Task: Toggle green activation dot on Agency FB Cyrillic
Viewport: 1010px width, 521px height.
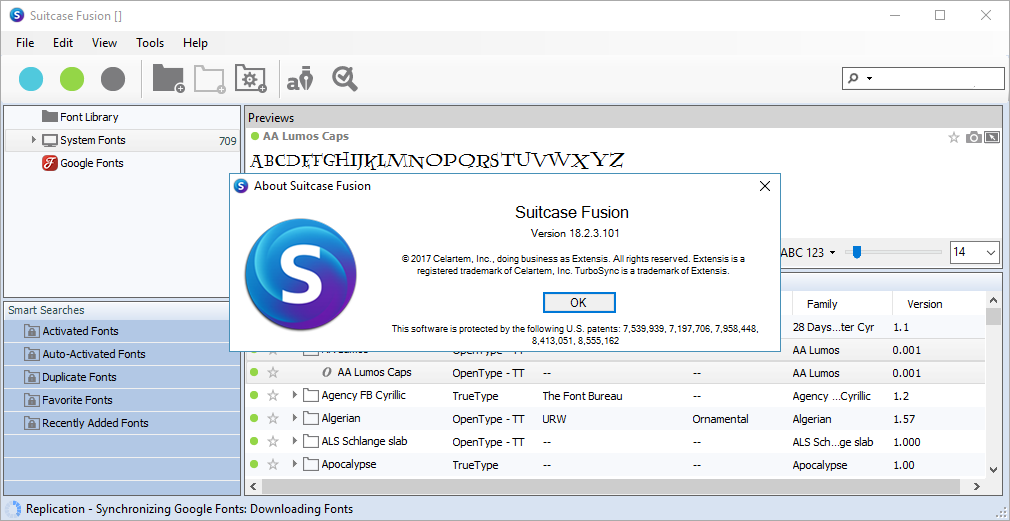Action: [254, 395]
